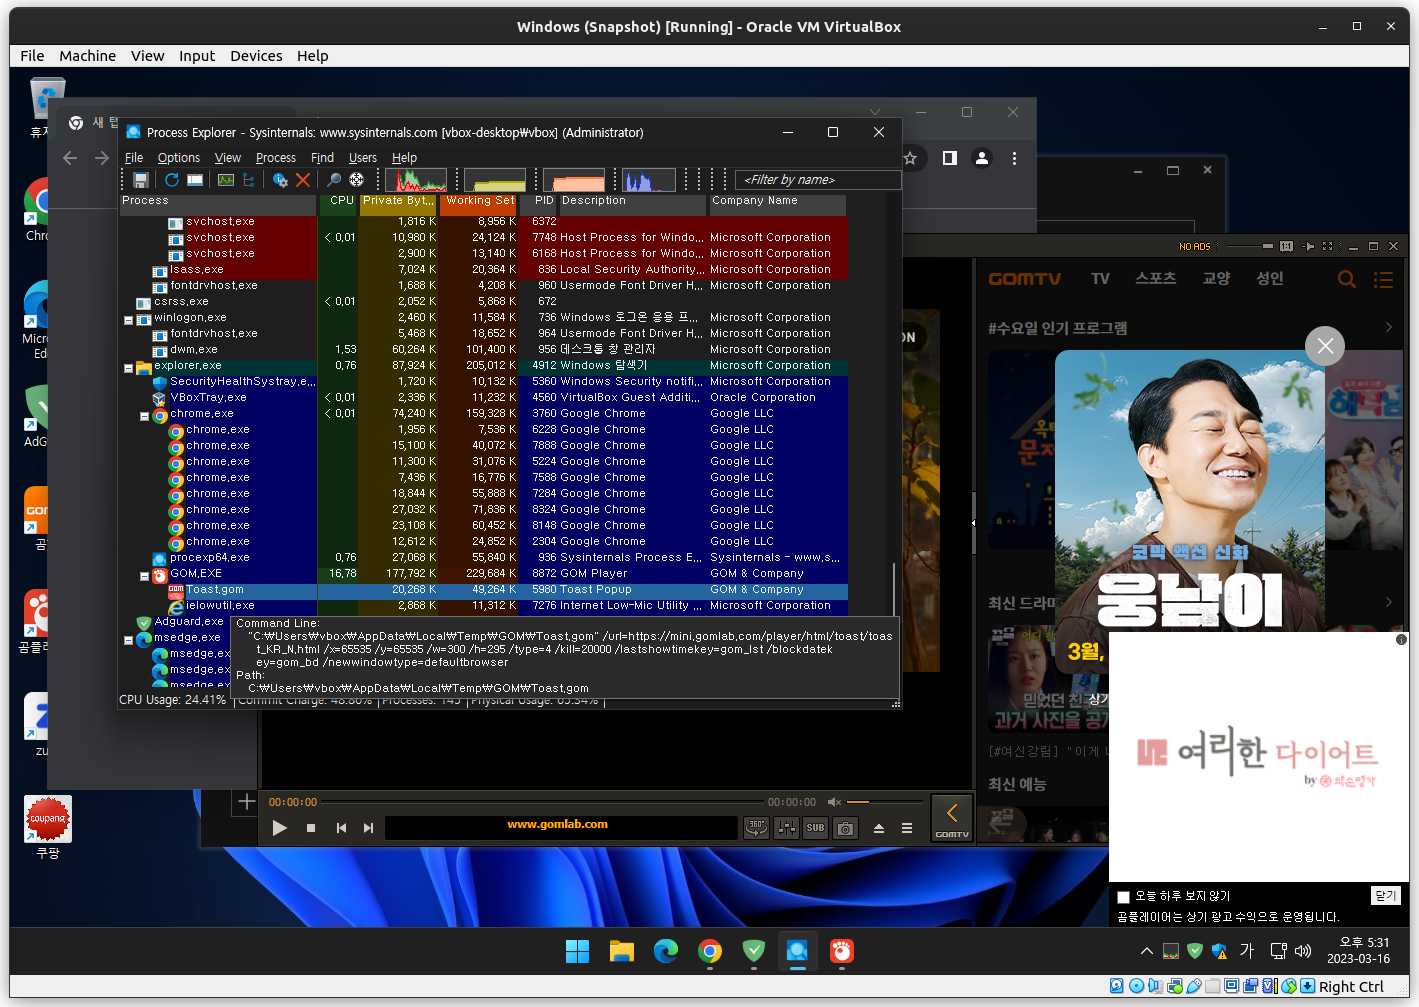The image size is (1419, 1007).
Task: Switch to the 스포츠 tab on GOMTV
Action: (x=1155, y=278)
